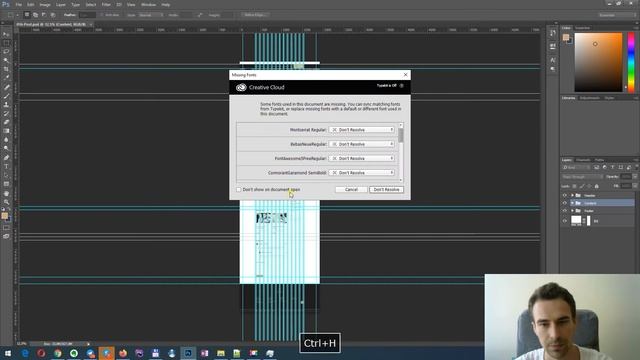The height and width of the screenshot is (360, 640).
Task: Click the New selection mode icon in options bar
Action: coord(27,15)
